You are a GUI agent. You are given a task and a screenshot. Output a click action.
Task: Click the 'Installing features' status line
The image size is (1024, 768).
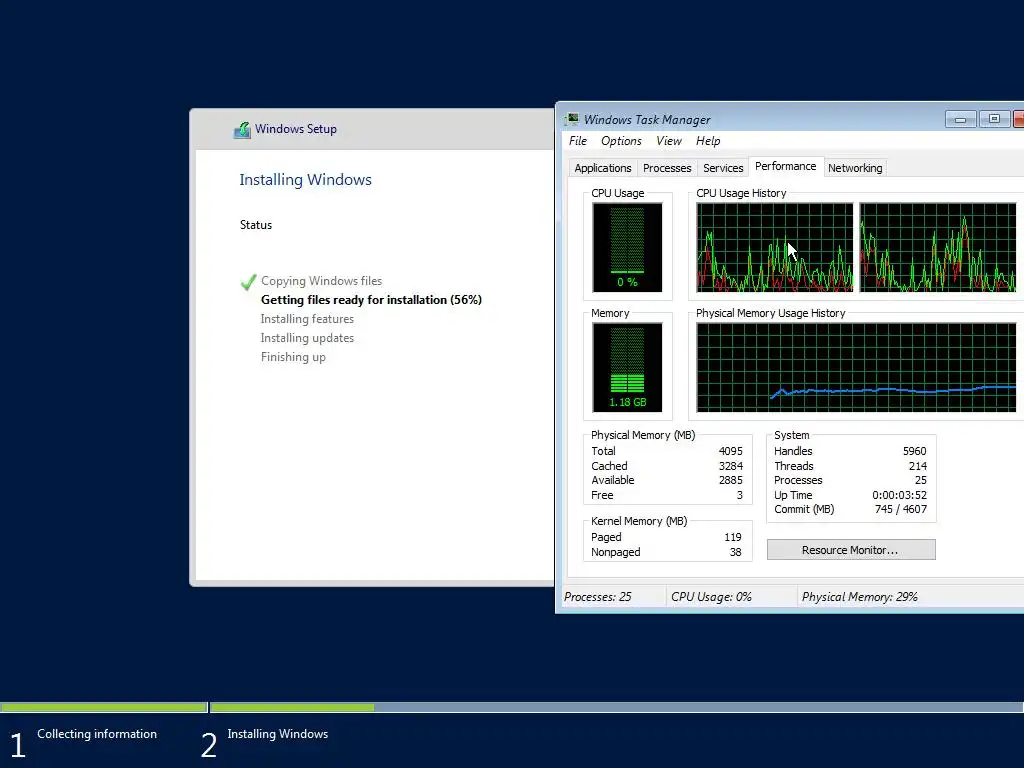pyautogui.click(x=307, y=319)
